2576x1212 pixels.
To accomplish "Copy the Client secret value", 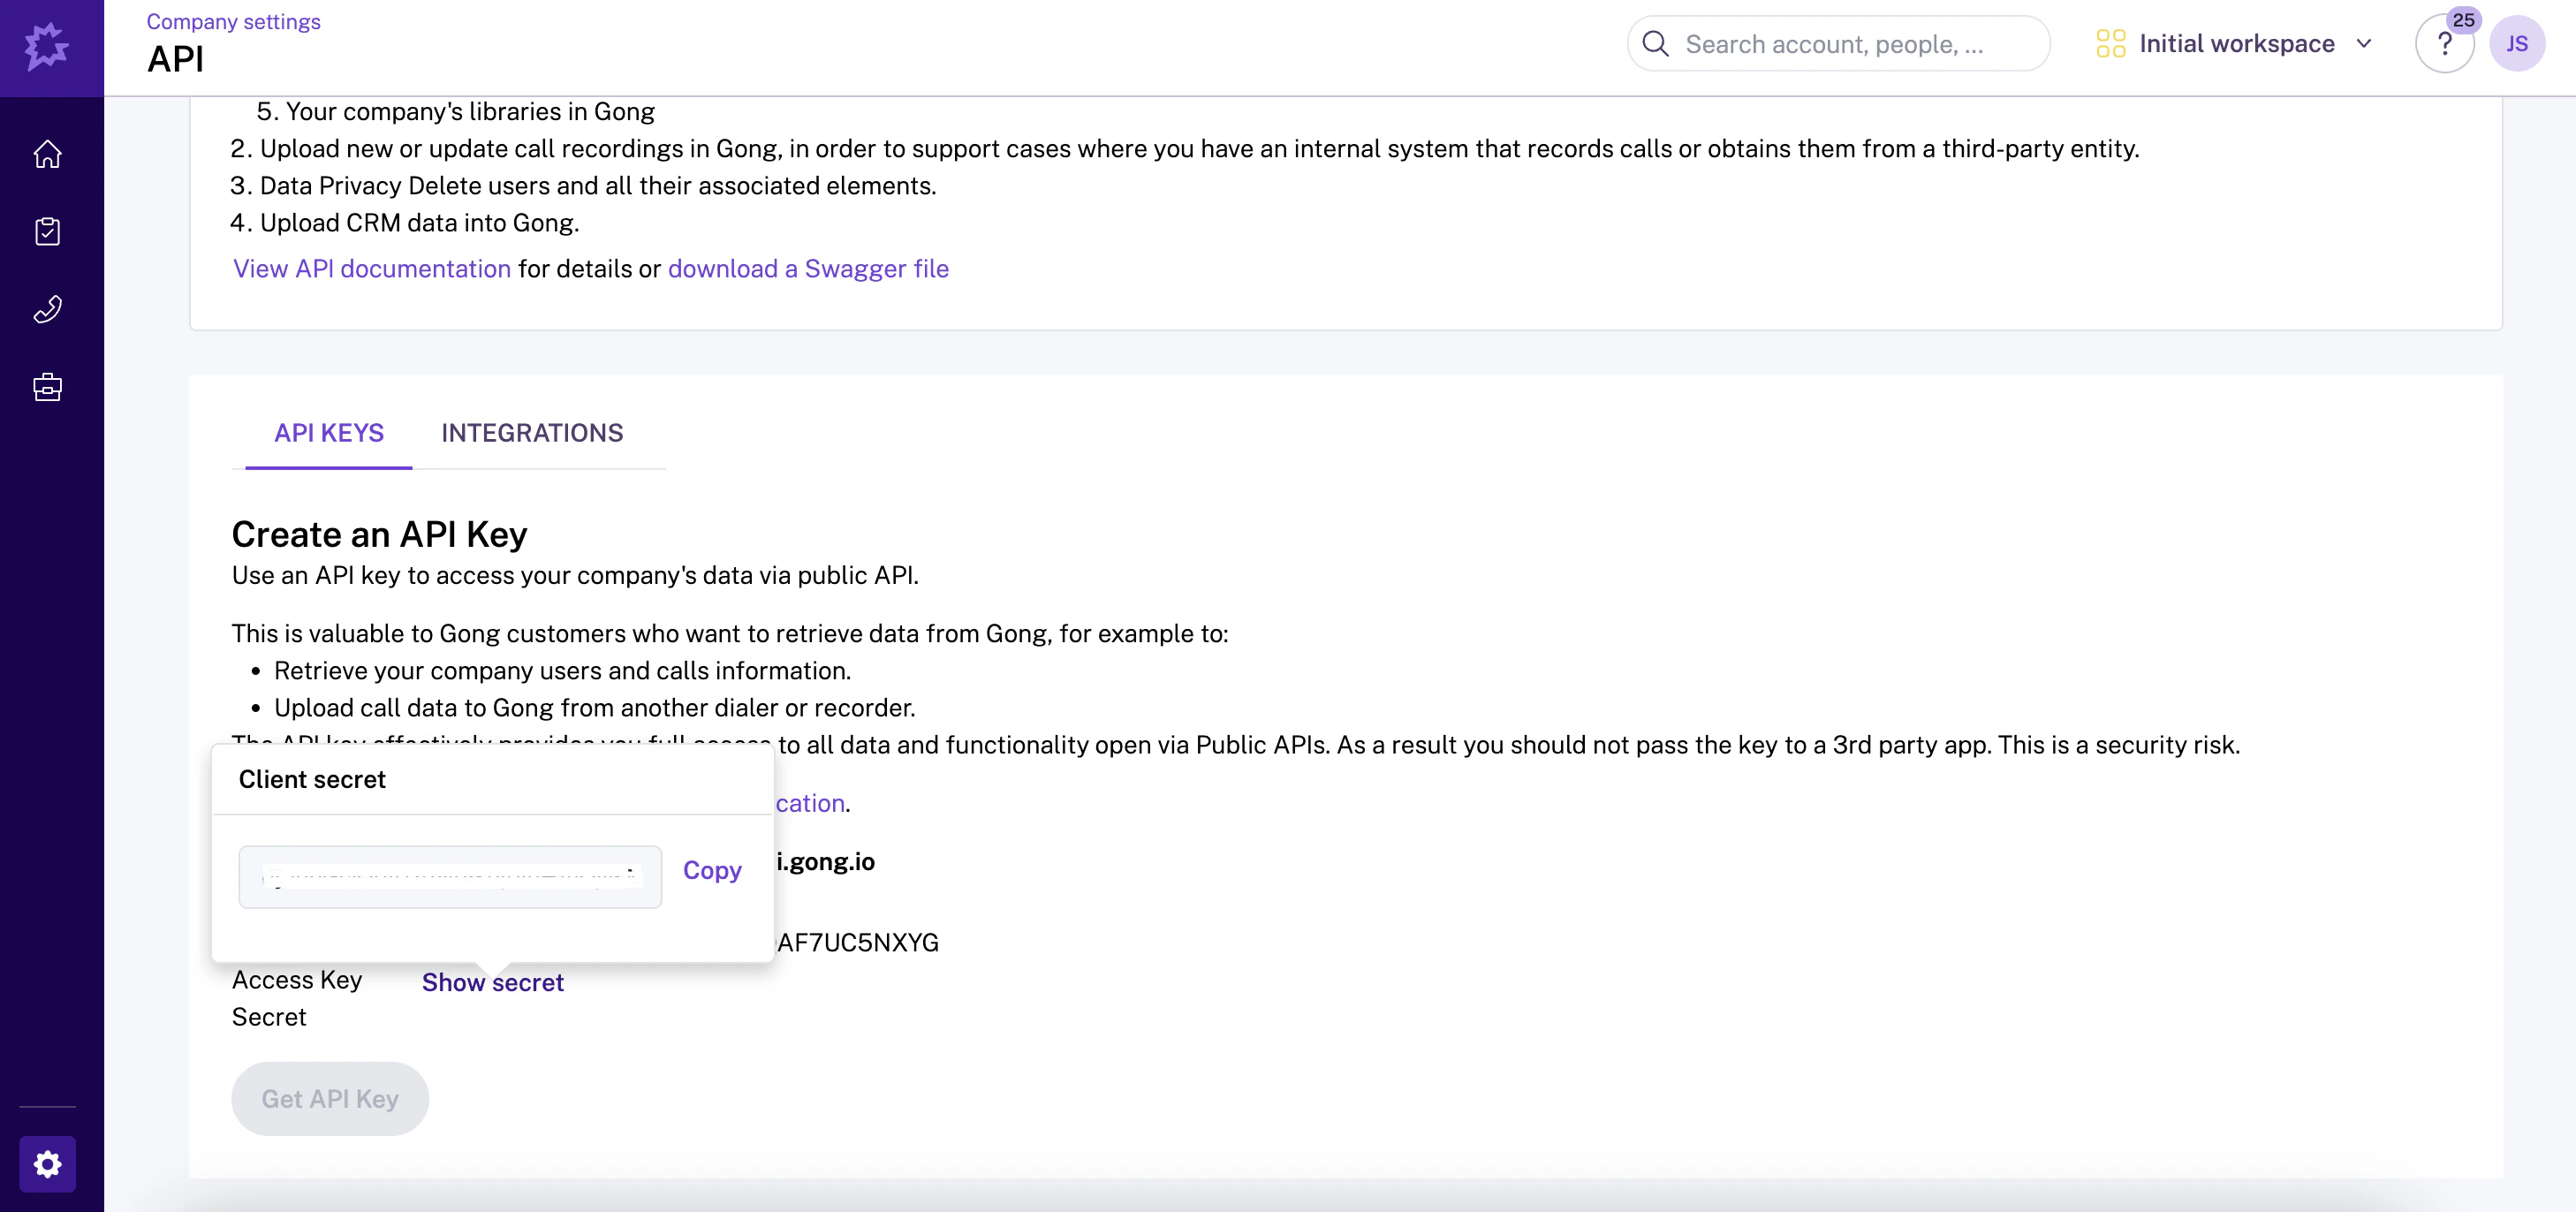I will pyautogui.click(x=711, y=871).
